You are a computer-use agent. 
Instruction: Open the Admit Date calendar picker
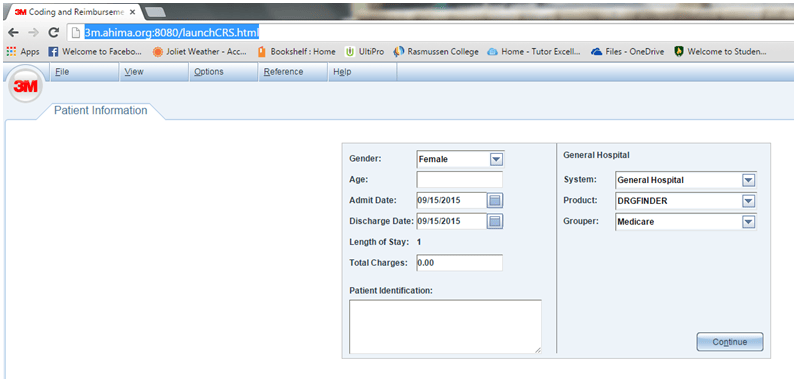click(x=495, y=201)
